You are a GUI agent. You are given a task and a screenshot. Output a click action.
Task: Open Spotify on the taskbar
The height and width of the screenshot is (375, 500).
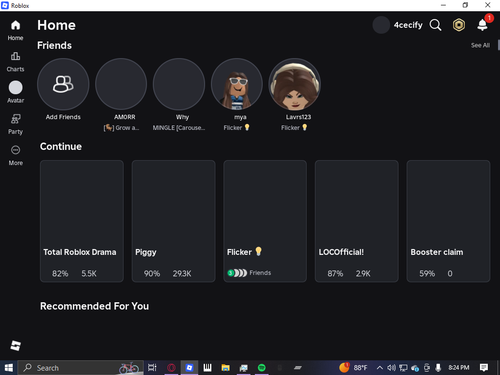pyautogui.click(x=262, y=368)
